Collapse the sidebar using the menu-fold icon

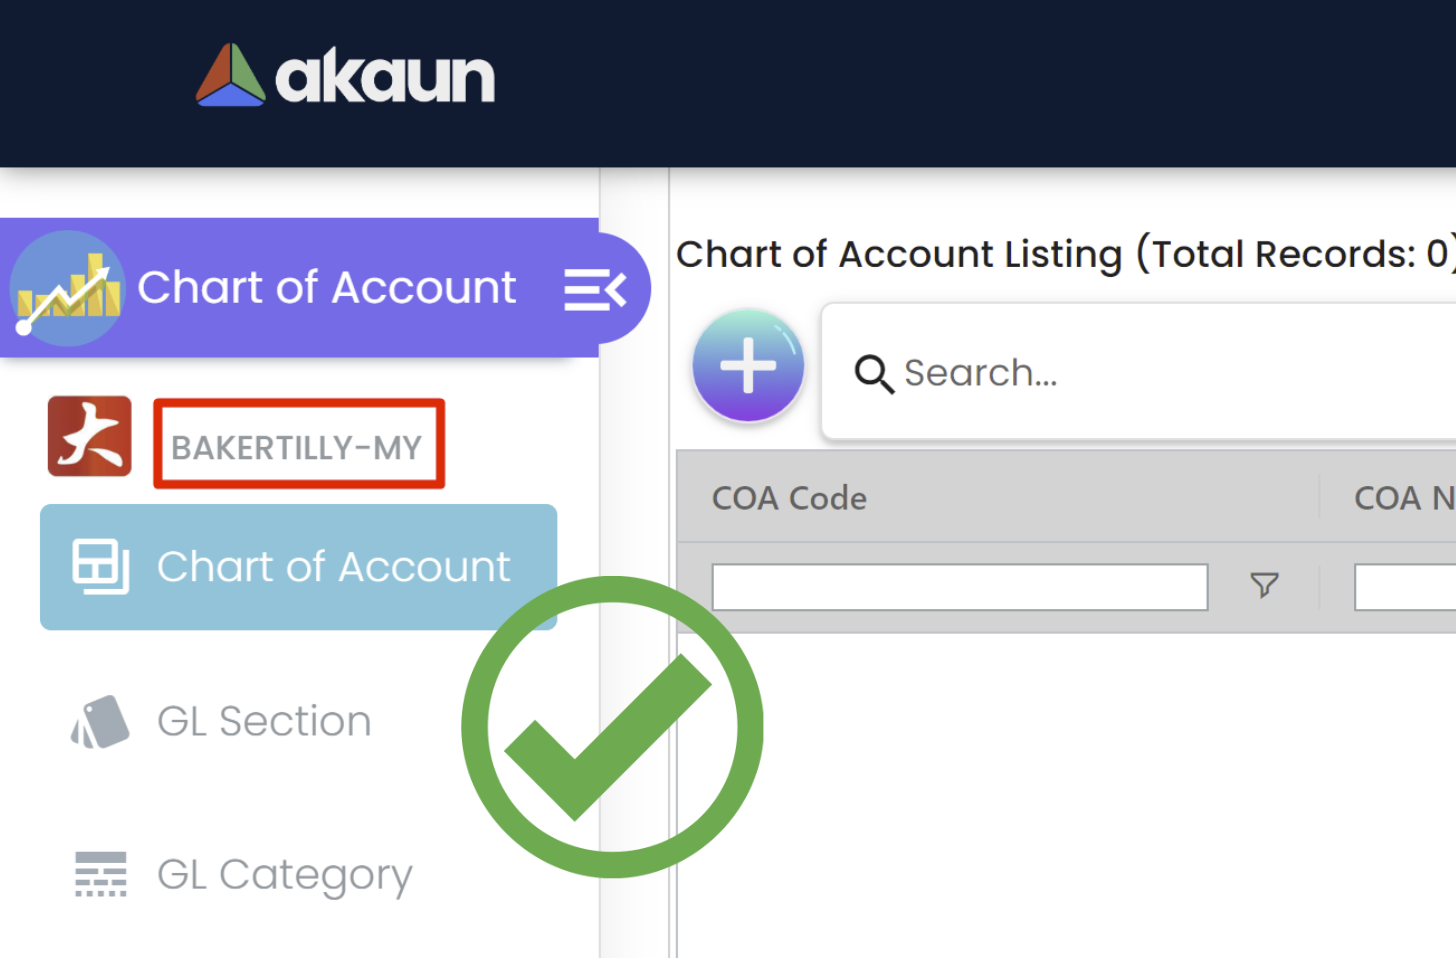tap(595, 290)
